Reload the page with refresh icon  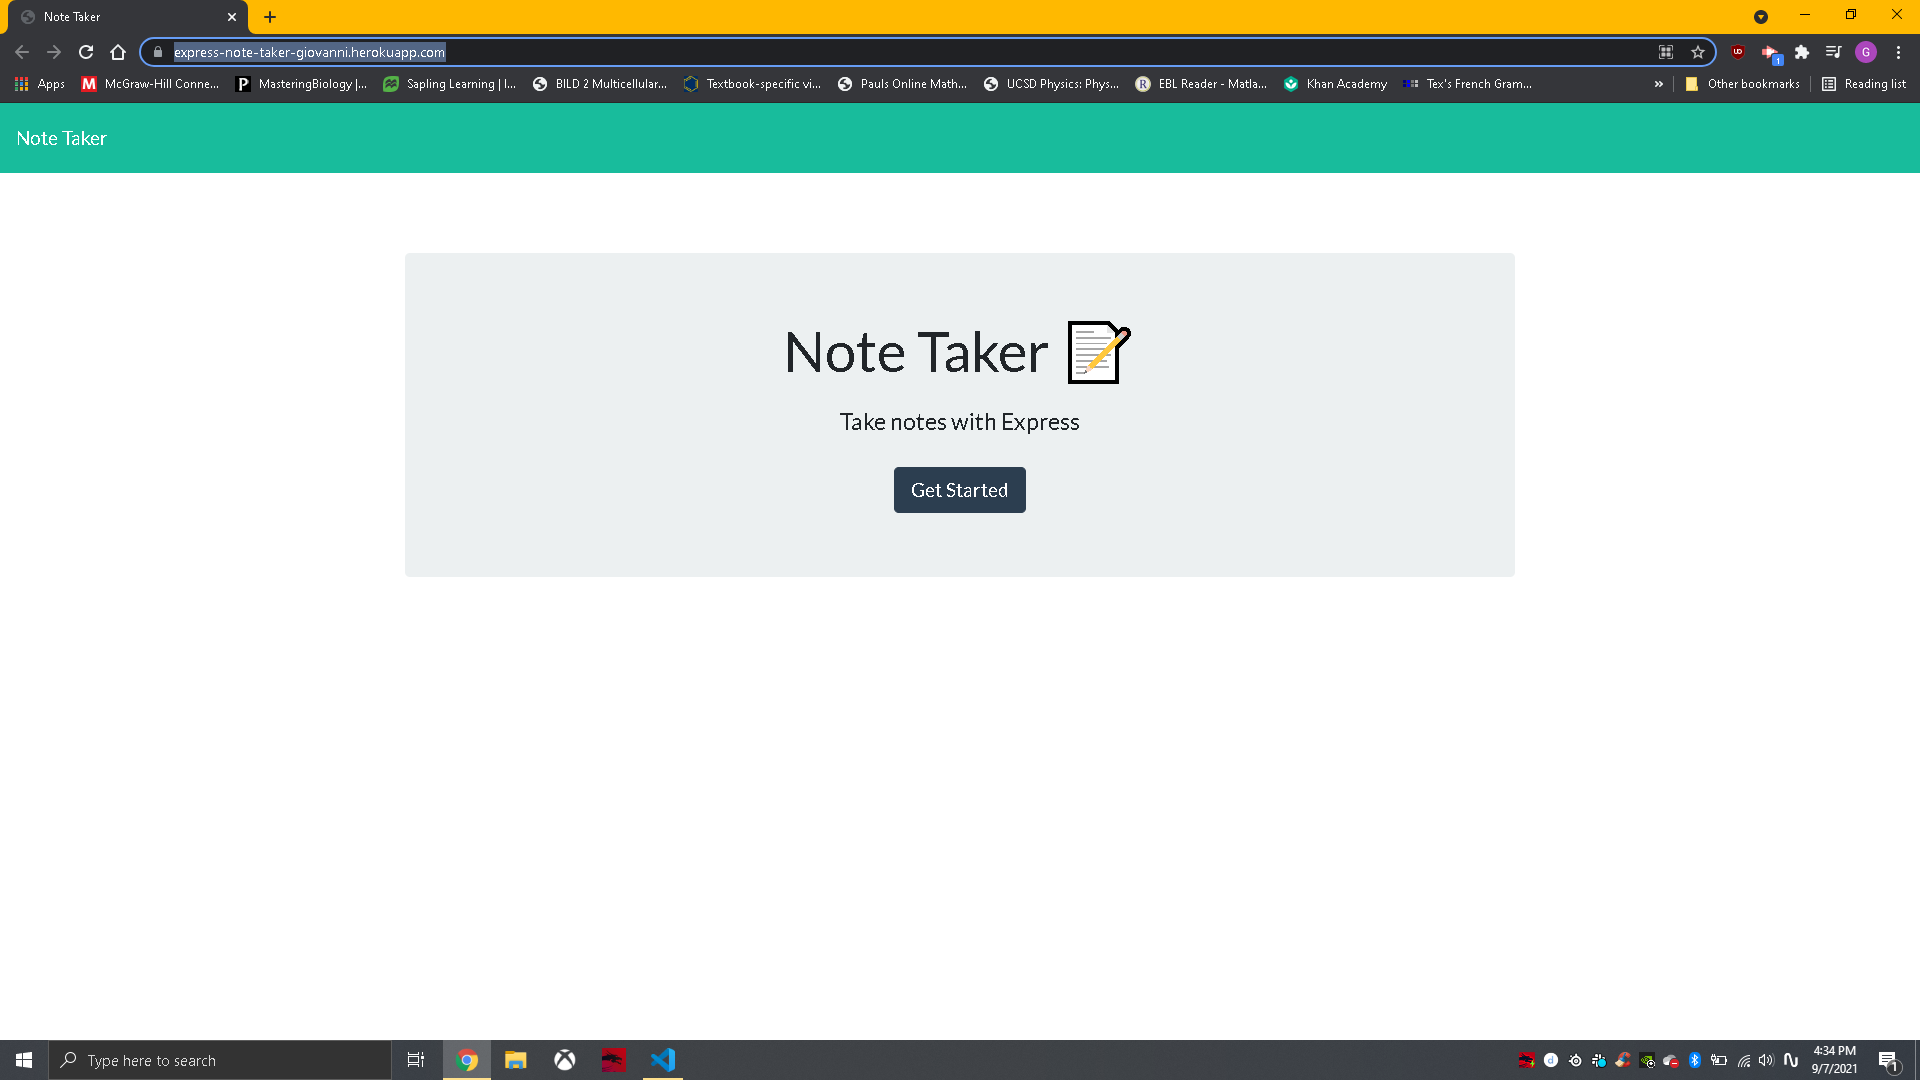pyautogui.click(x=86, y=52)
